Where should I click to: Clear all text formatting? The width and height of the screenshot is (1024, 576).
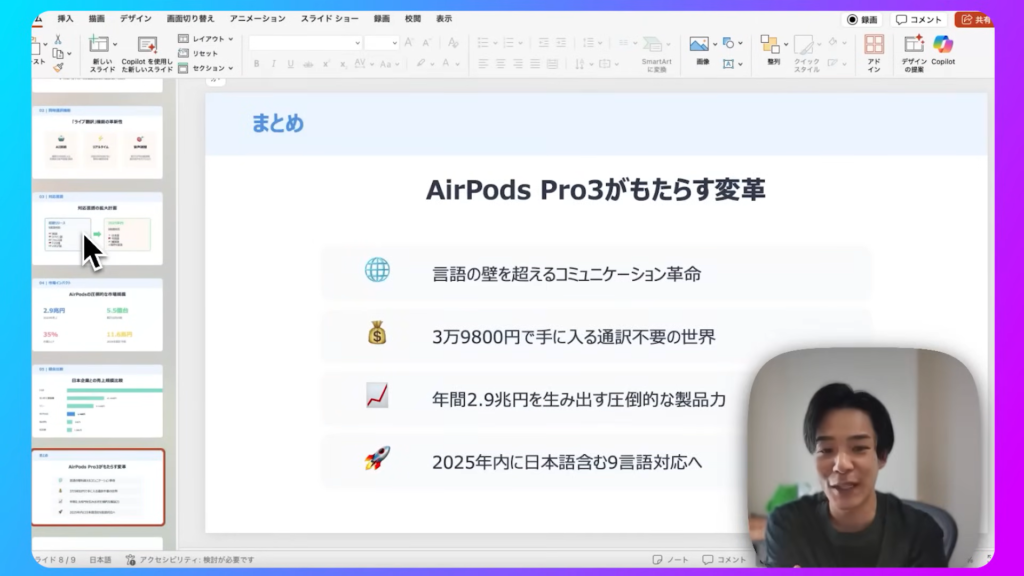pyautogui.click(x=453, y=43)
